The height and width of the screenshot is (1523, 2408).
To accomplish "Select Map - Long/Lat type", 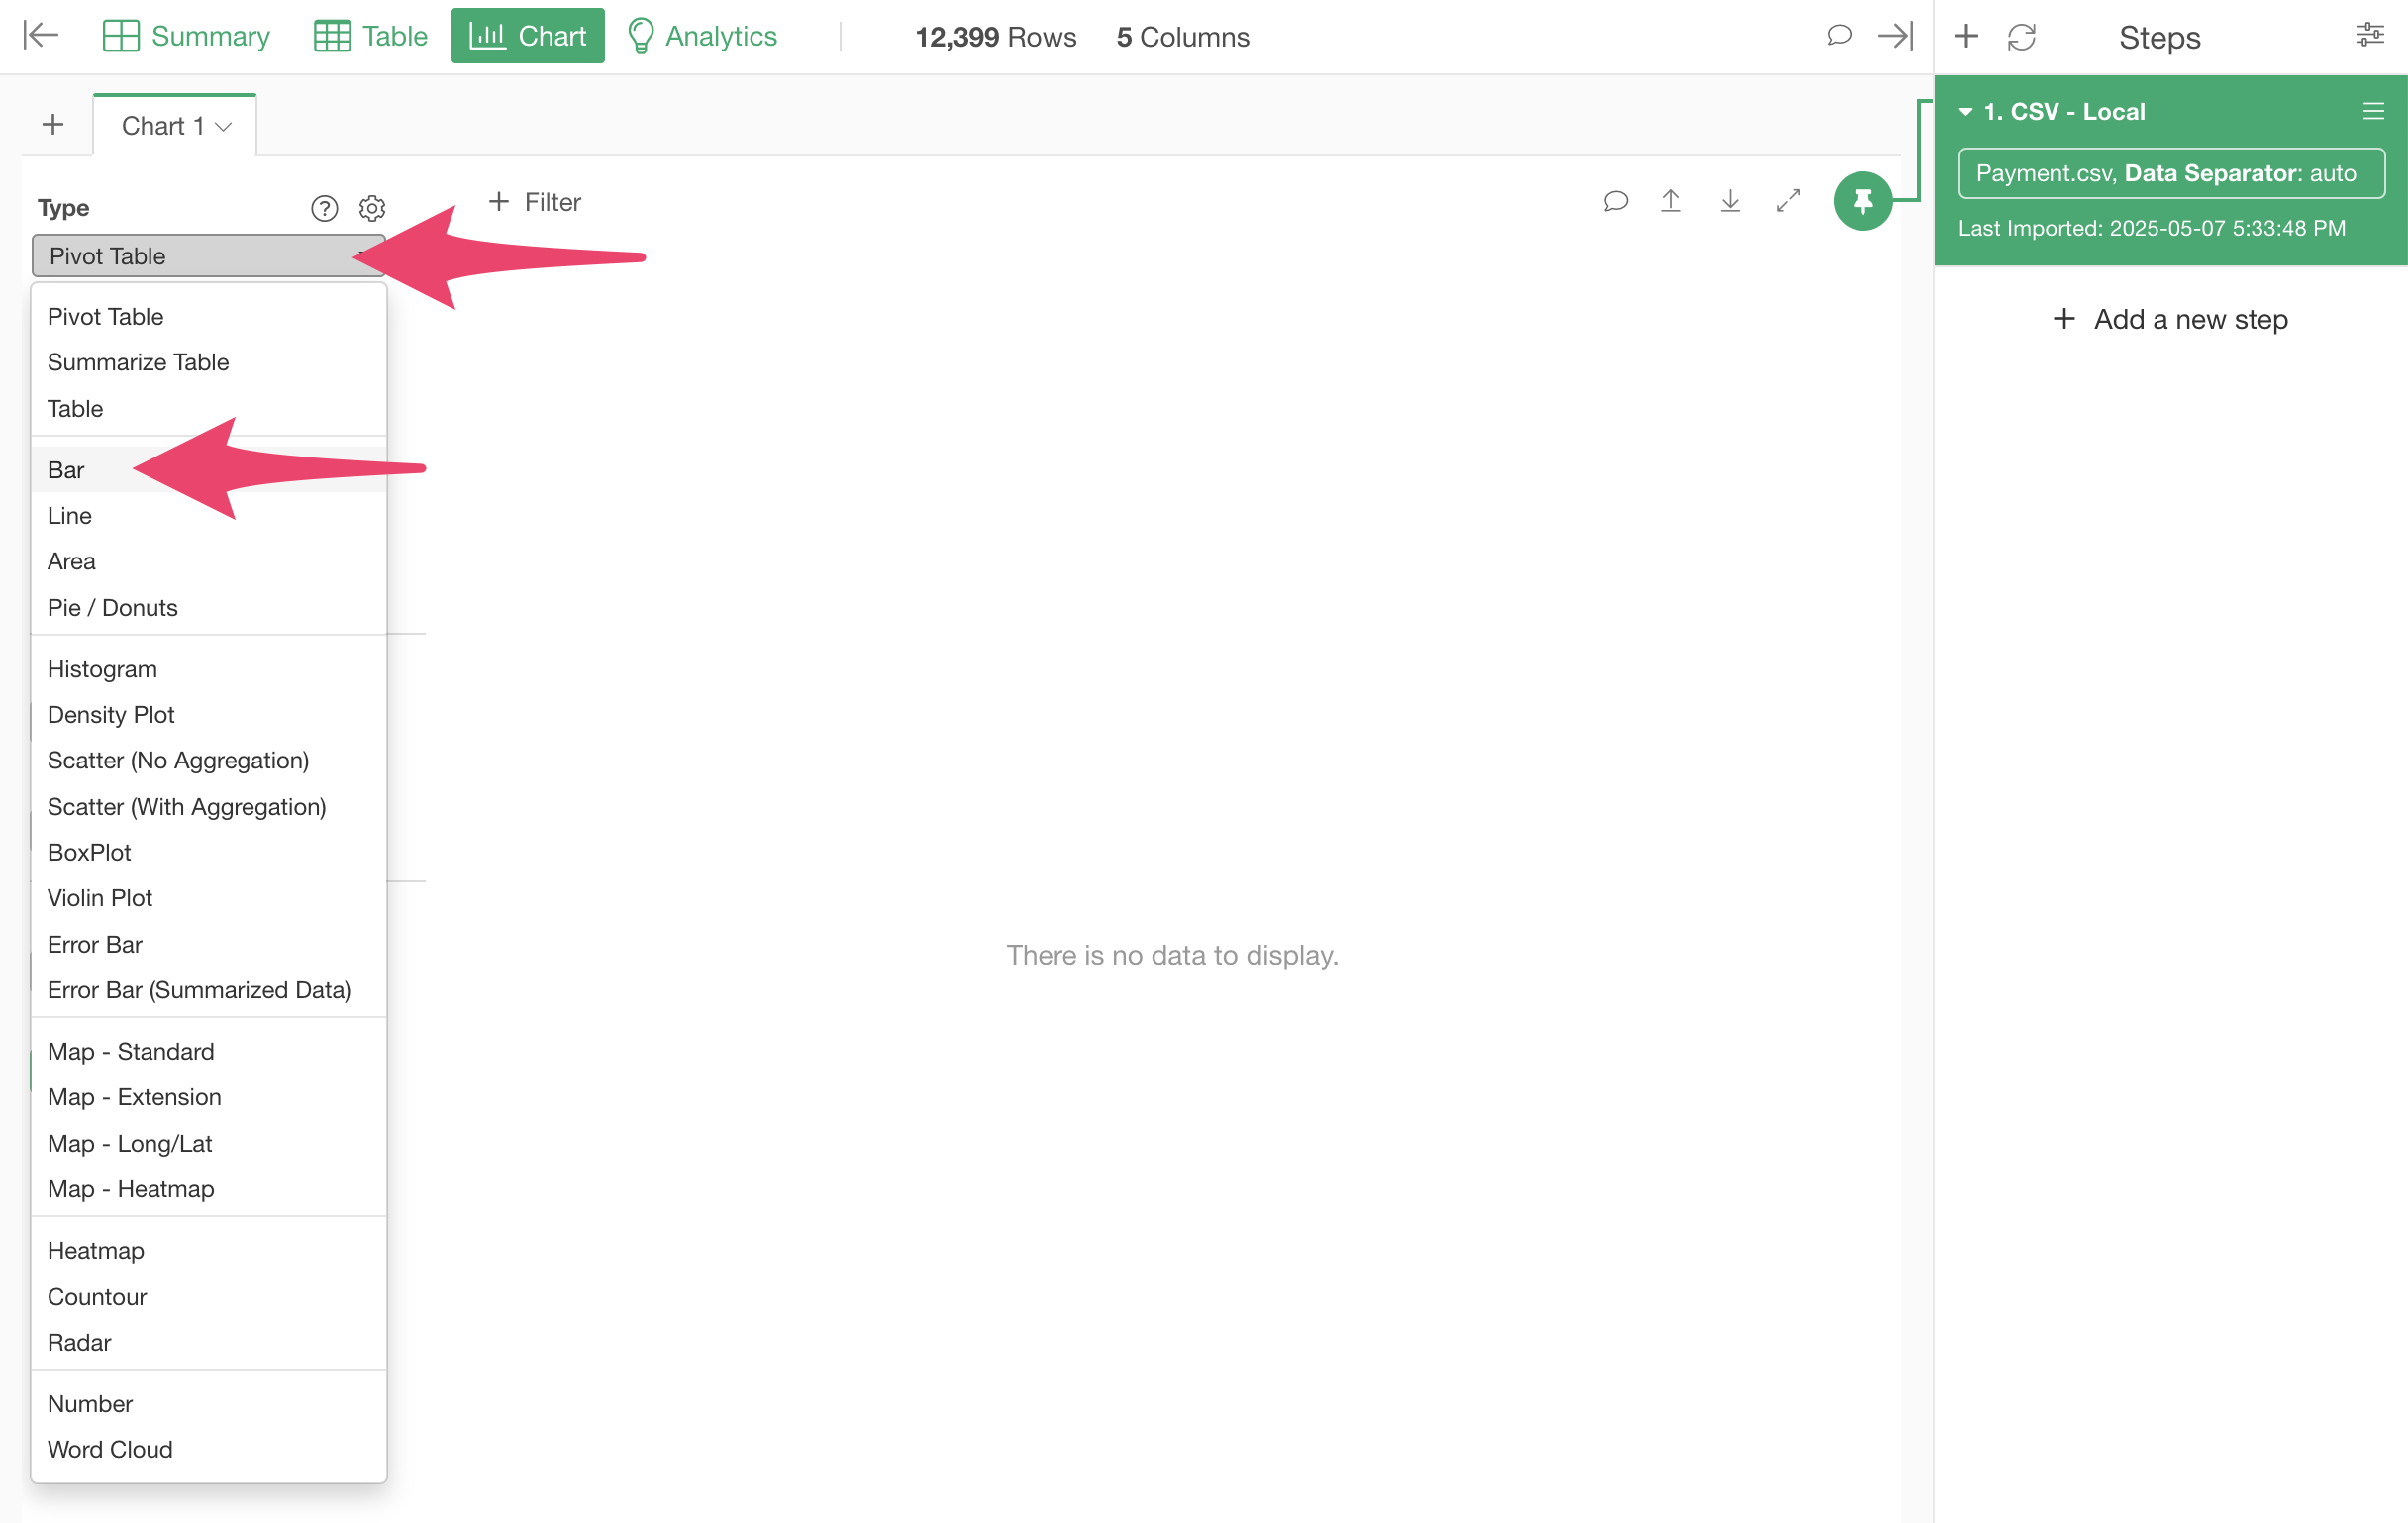I will click(208, 1144).
